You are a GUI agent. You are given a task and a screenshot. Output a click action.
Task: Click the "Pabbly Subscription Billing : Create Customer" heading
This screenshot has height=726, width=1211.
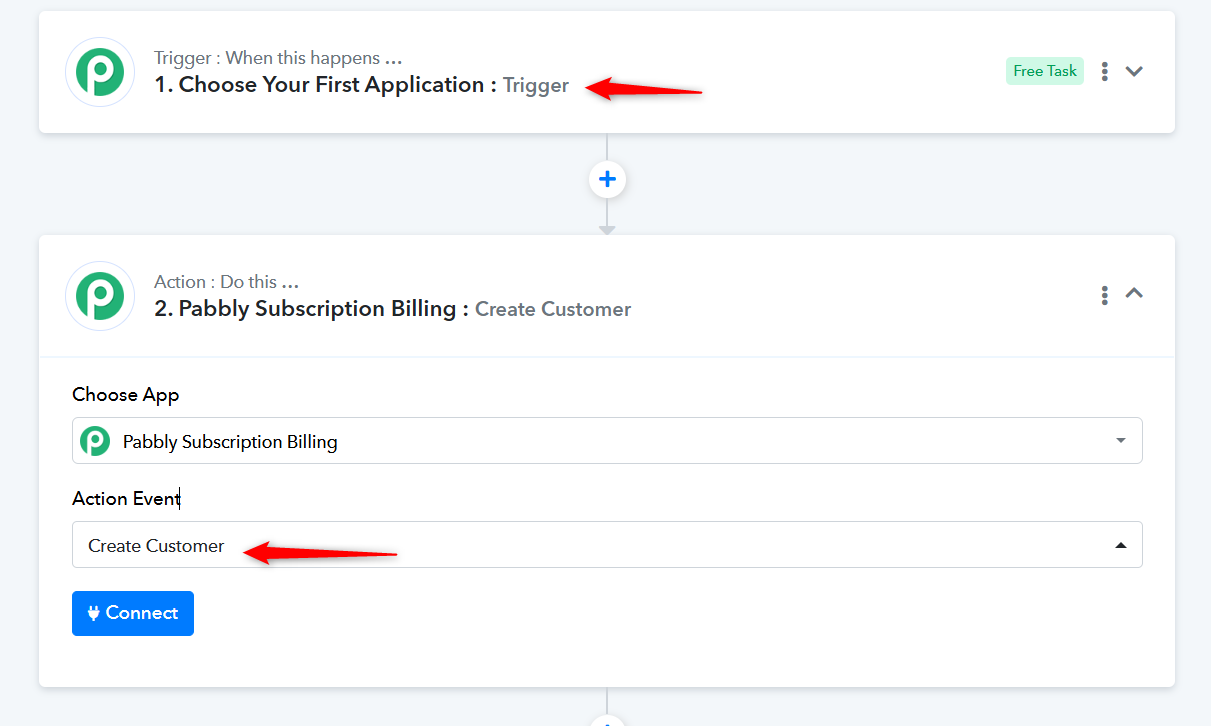click(x=392, y=309)
